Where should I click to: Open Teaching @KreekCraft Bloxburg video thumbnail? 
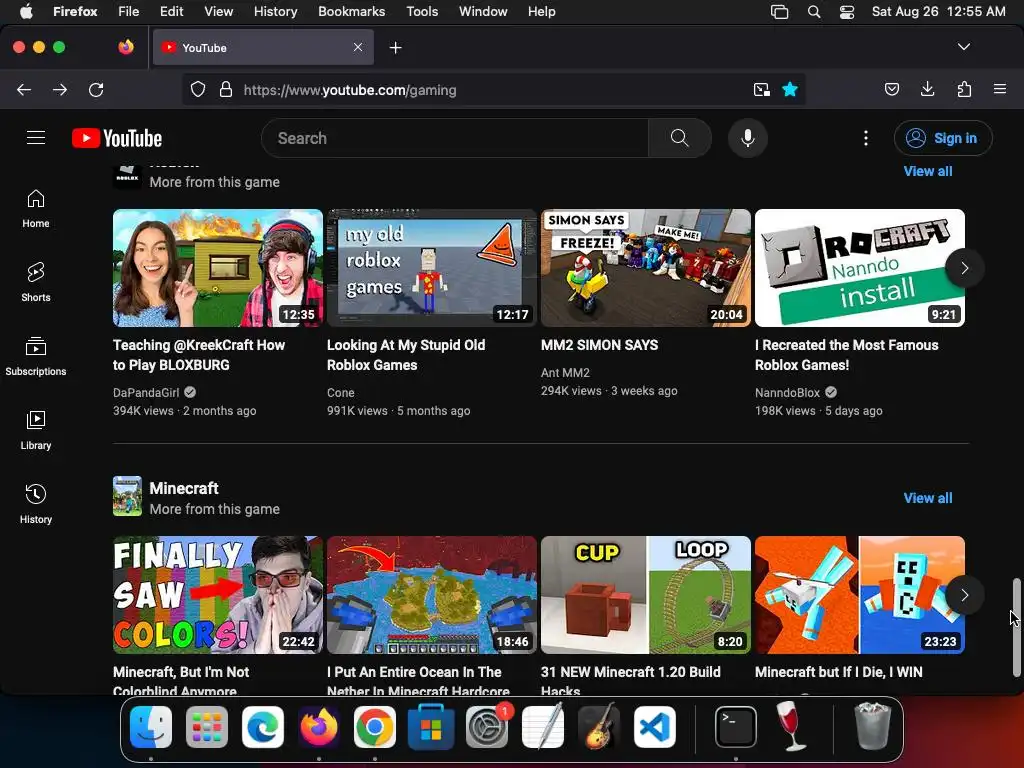[218, 268]
